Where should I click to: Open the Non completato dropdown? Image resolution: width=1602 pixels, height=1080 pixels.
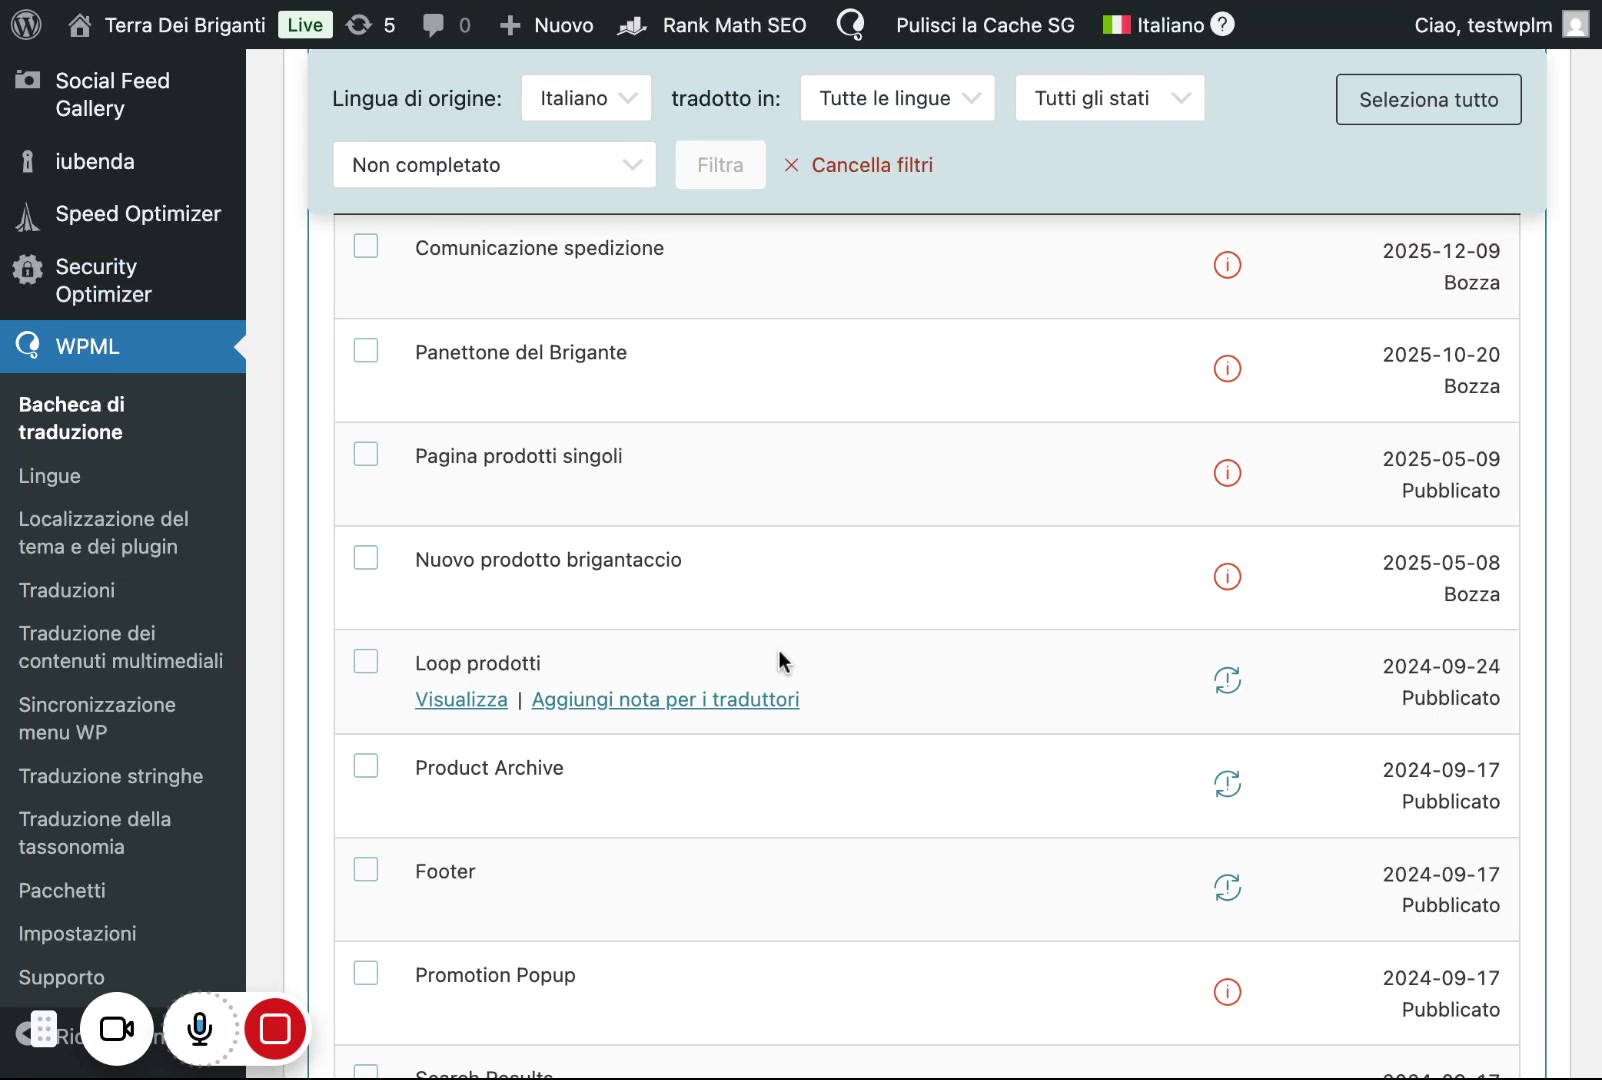[x=494, y=165]
